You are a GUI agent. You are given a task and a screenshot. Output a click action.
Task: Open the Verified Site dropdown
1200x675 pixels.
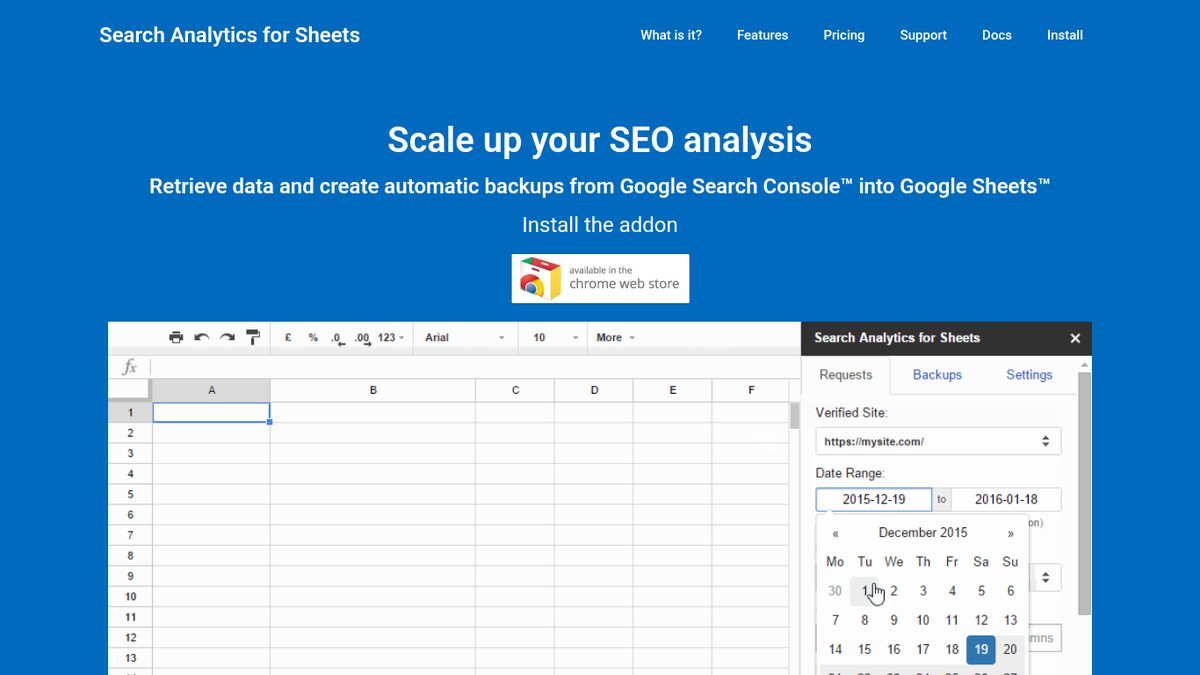tap(938, 441)
